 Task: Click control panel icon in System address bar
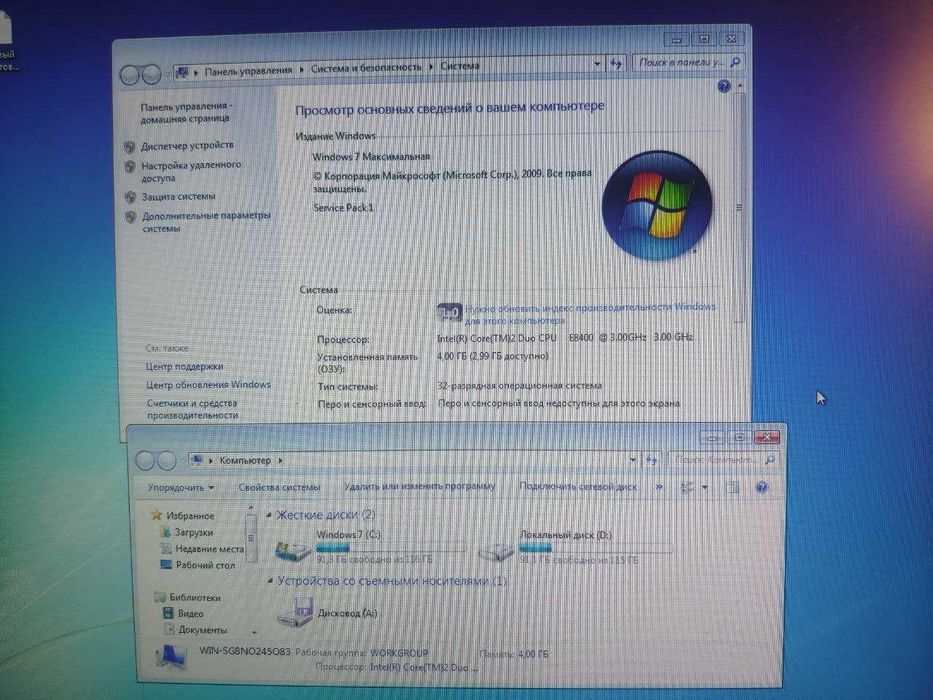(183, 73)
